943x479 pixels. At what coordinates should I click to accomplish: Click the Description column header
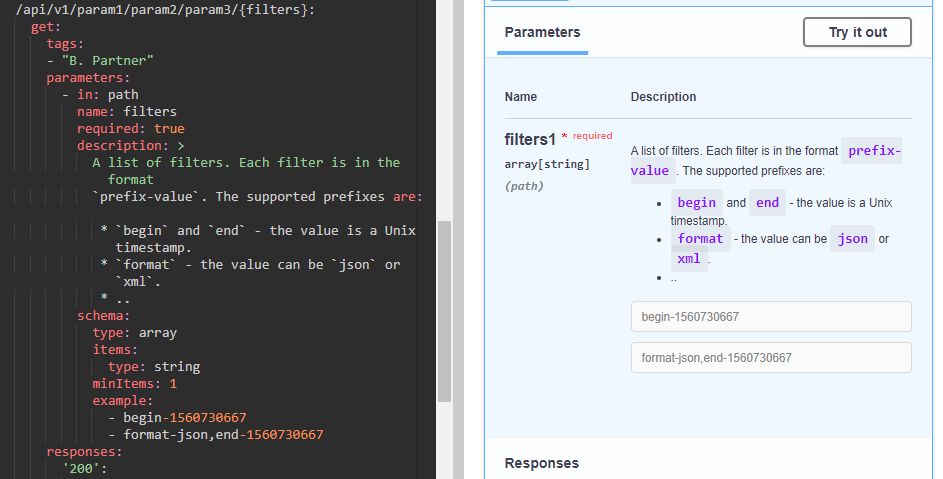tap(663, 97)
